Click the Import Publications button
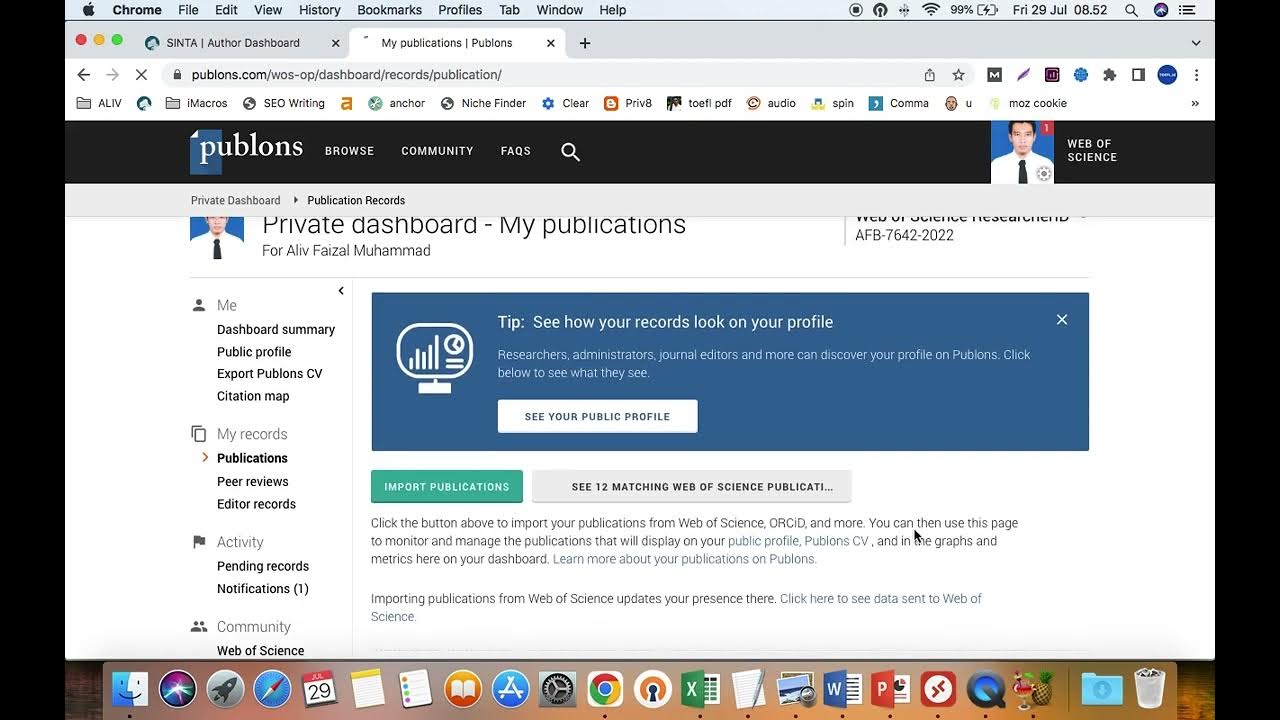 click(x=447, y=486)
